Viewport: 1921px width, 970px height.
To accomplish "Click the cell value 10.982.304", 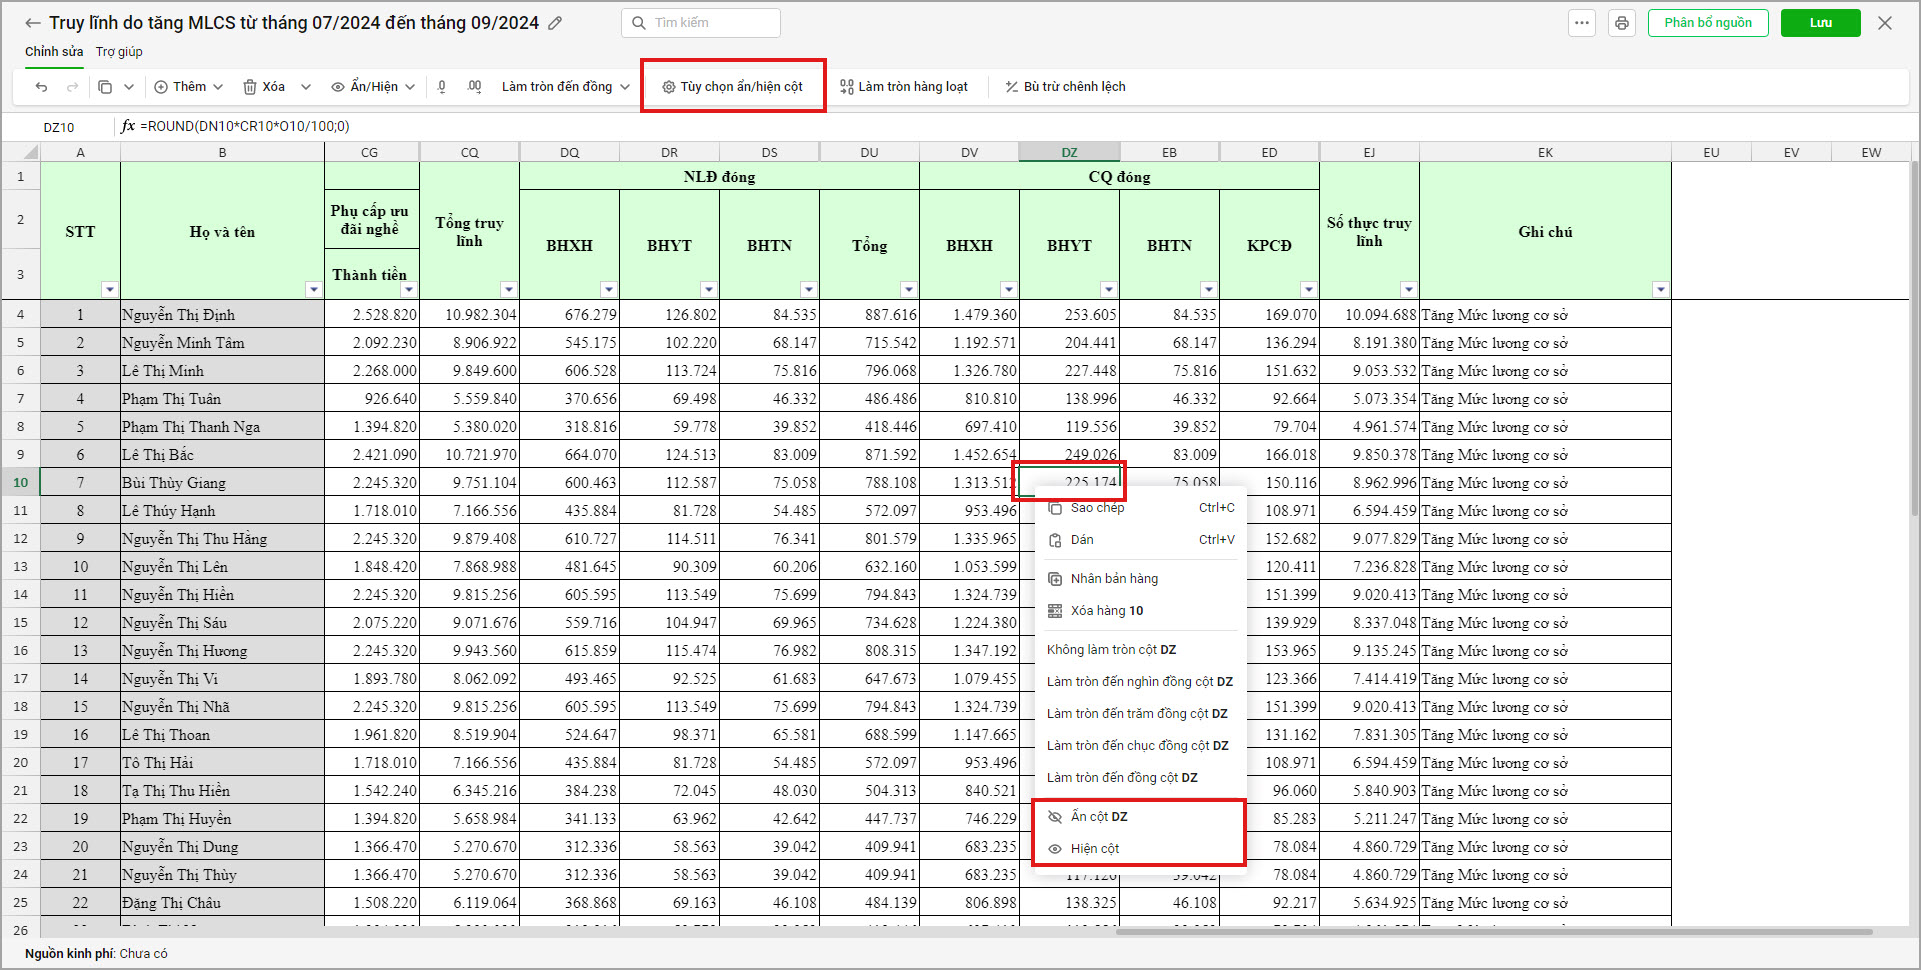I will coord(470,315).
